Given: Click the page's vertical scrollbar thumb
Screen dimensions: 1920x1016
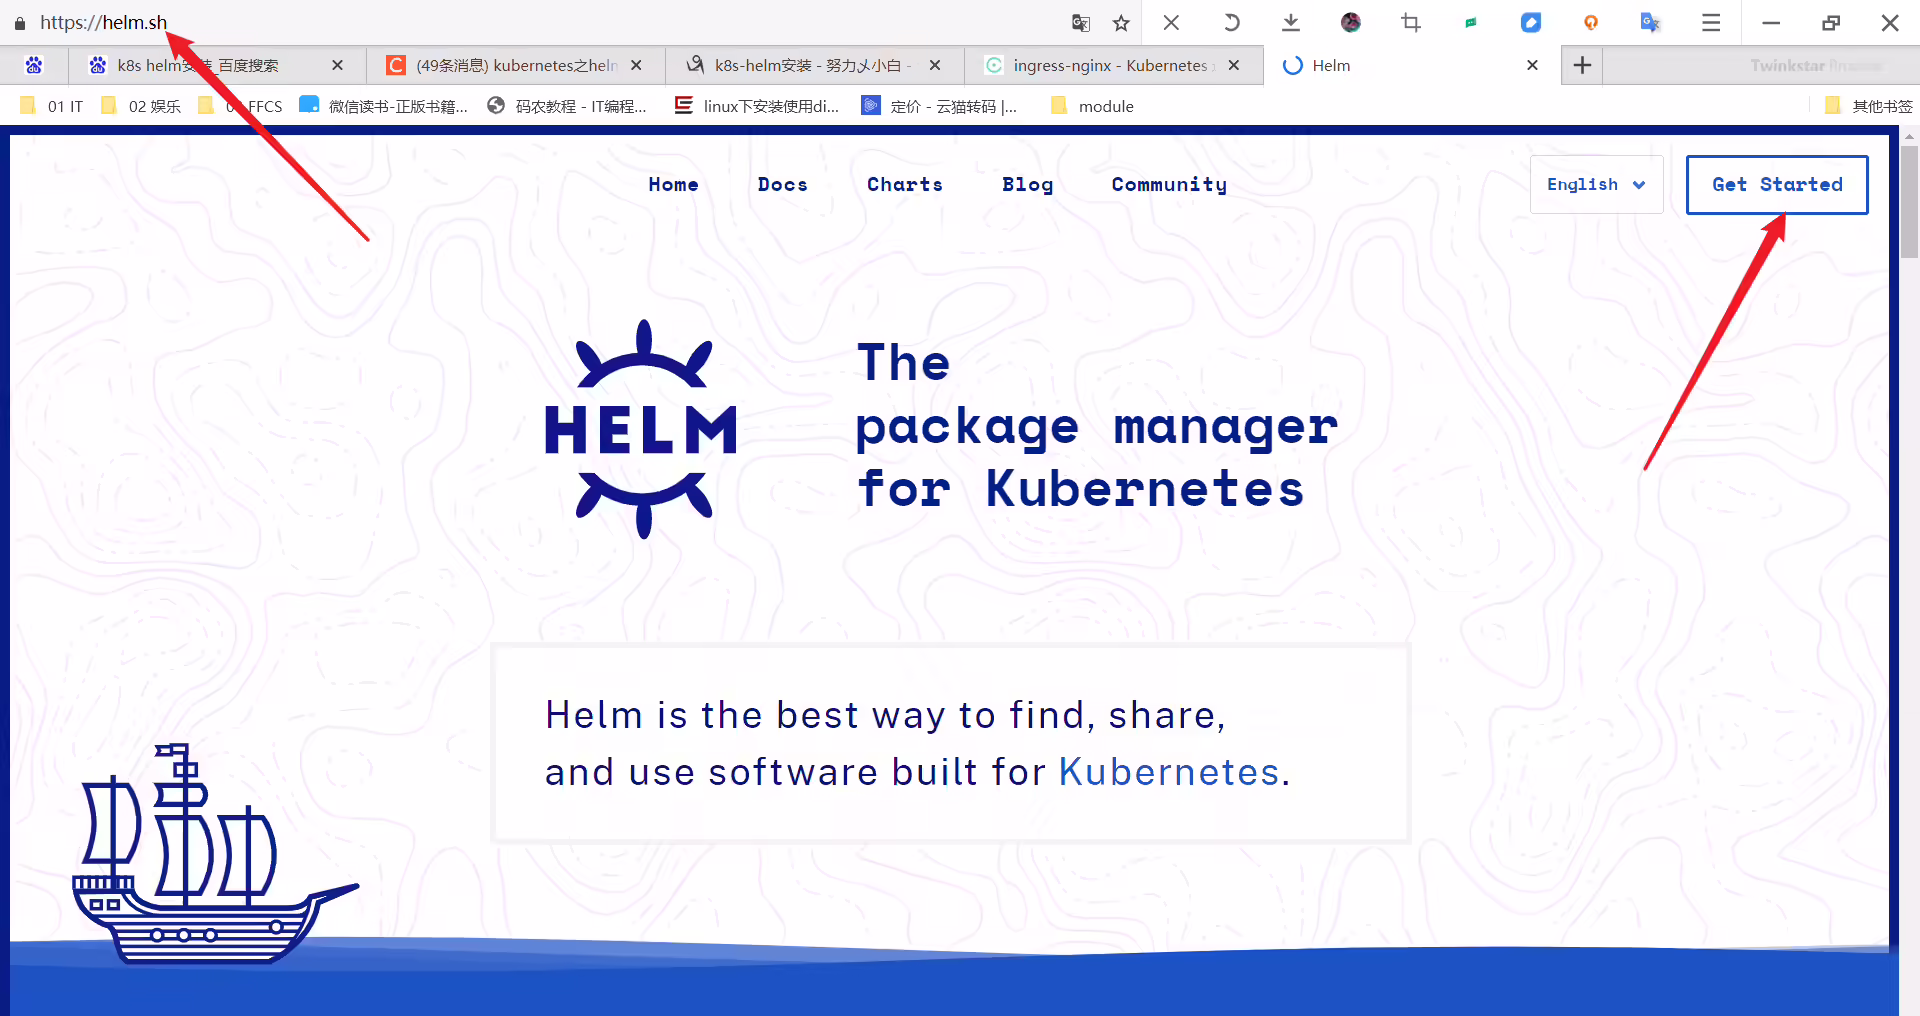Looking at the screenshot, I should pyautogui.click(x=1909, y=202).
